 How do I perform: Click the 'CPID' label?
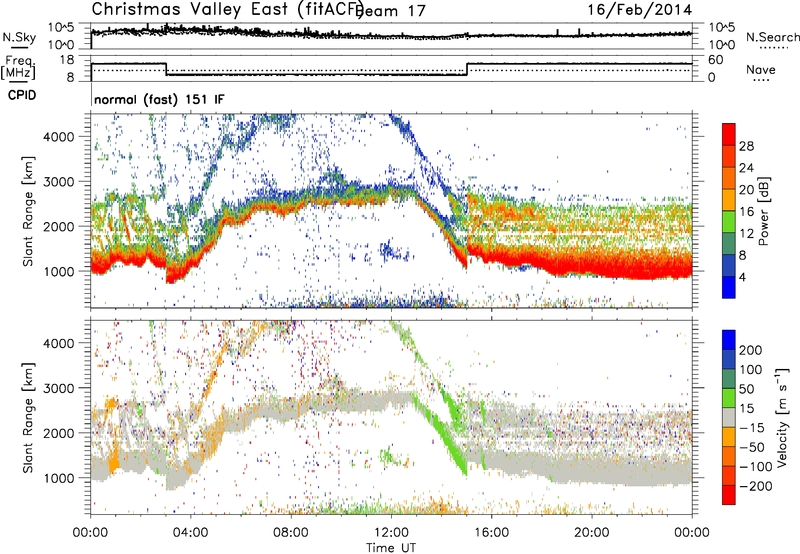(22, 95)
